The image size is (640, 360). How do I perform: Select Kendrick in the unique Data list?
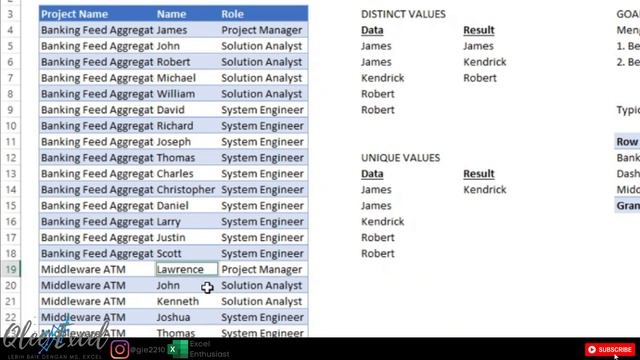(x=383, y=222)
